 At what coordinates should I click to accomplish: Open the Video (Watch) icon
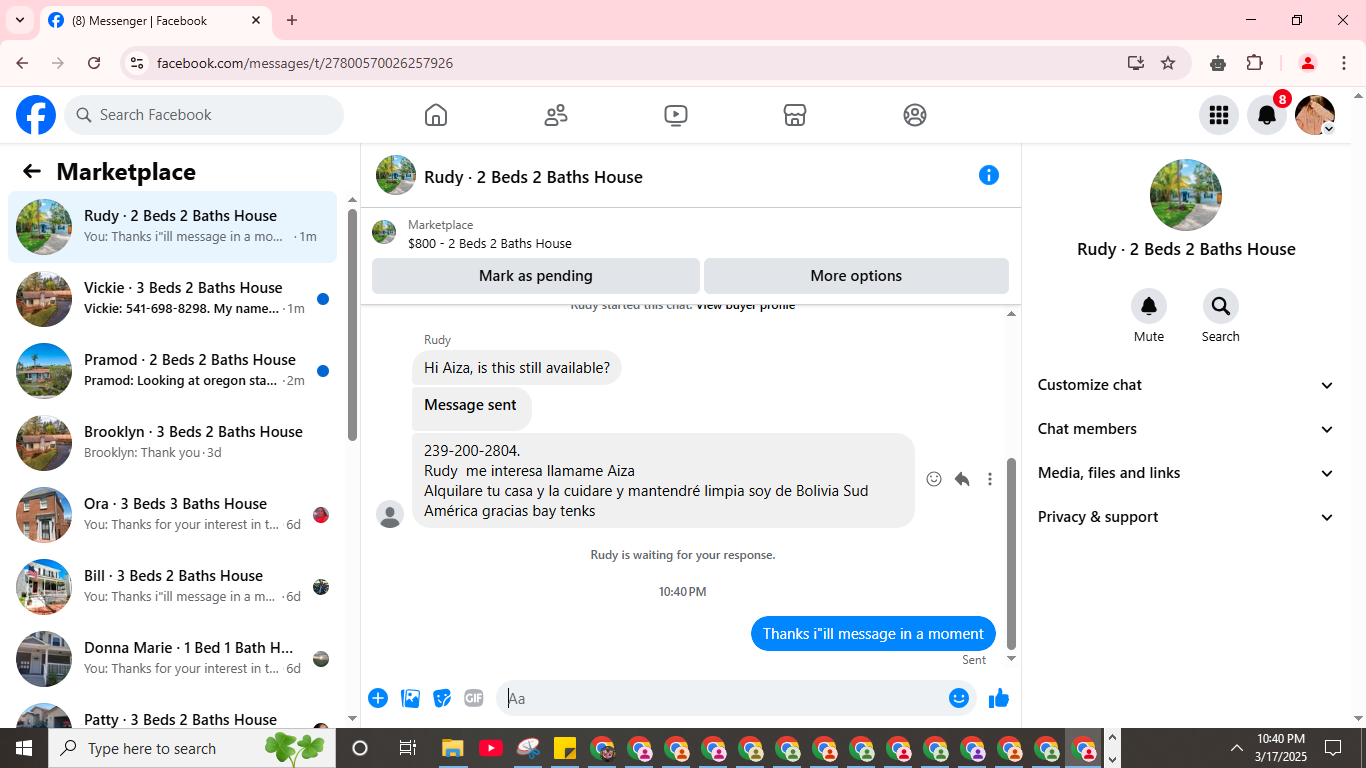click(676, 115)
